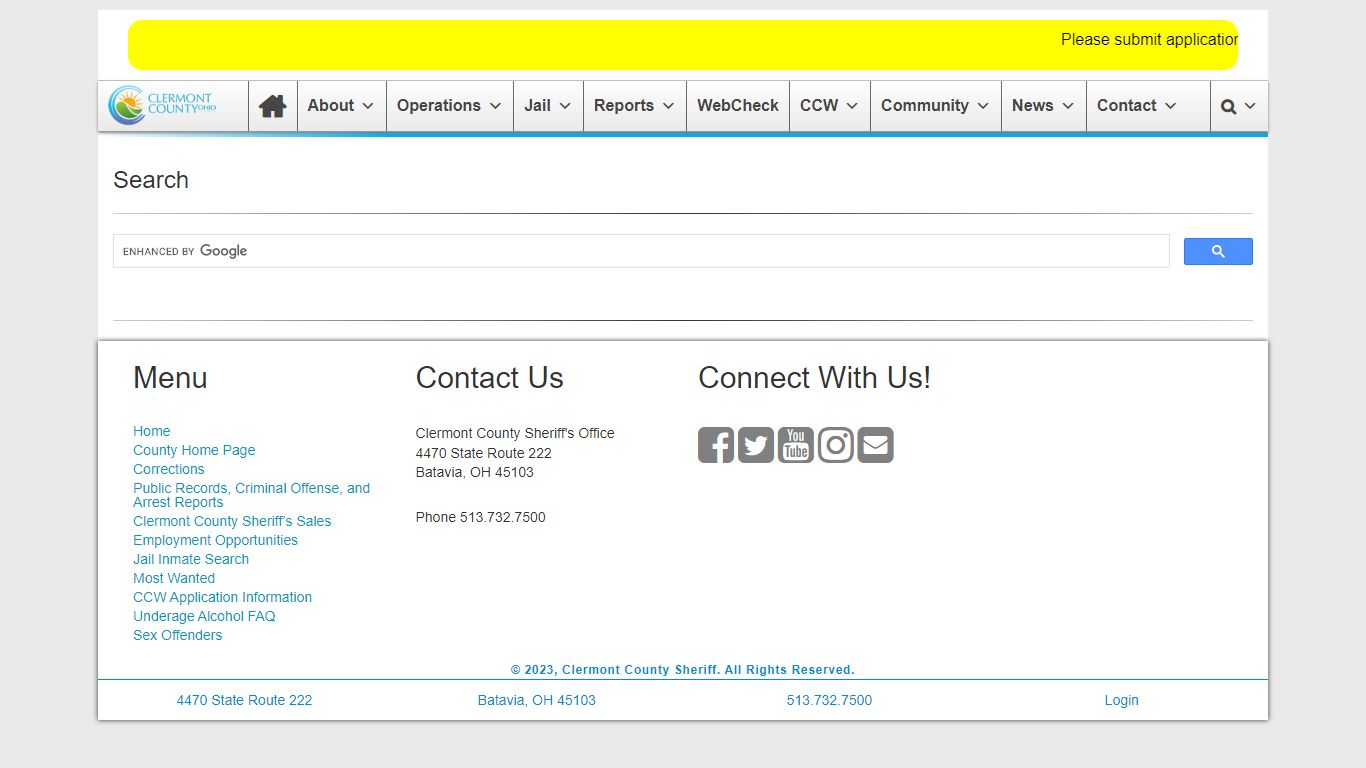Screen dimensions: 1366x768
Task: Open the Community menu
Action: click(935, 106)
